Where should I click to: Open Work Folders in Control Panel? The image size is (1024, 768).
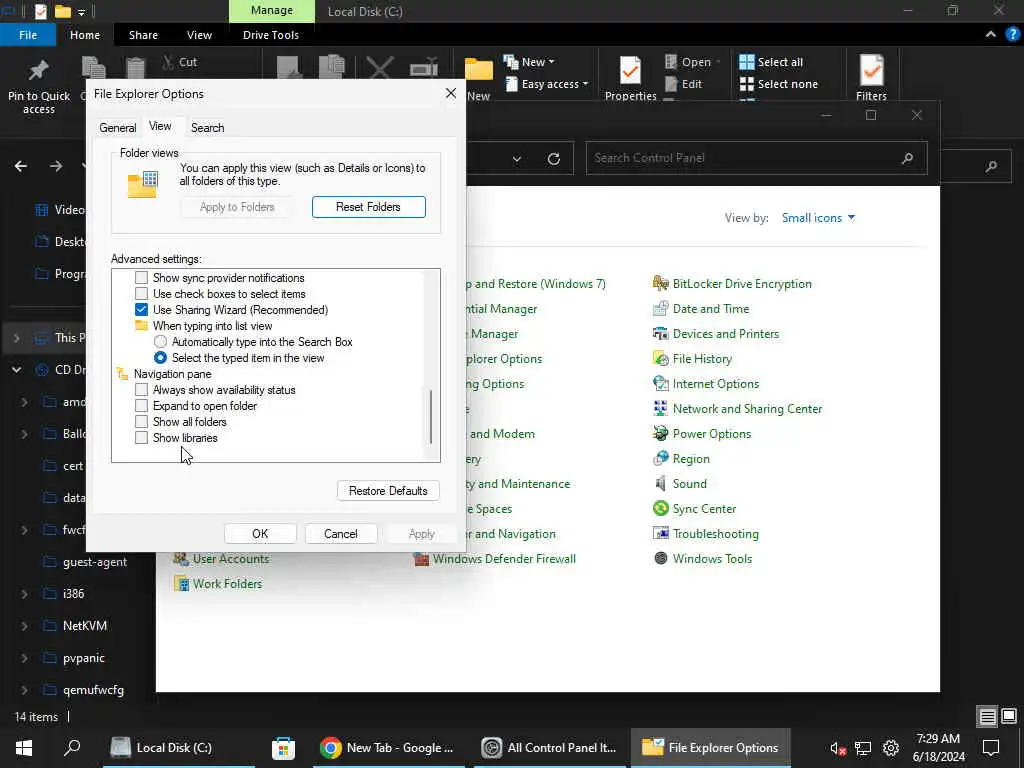(217, 584)
